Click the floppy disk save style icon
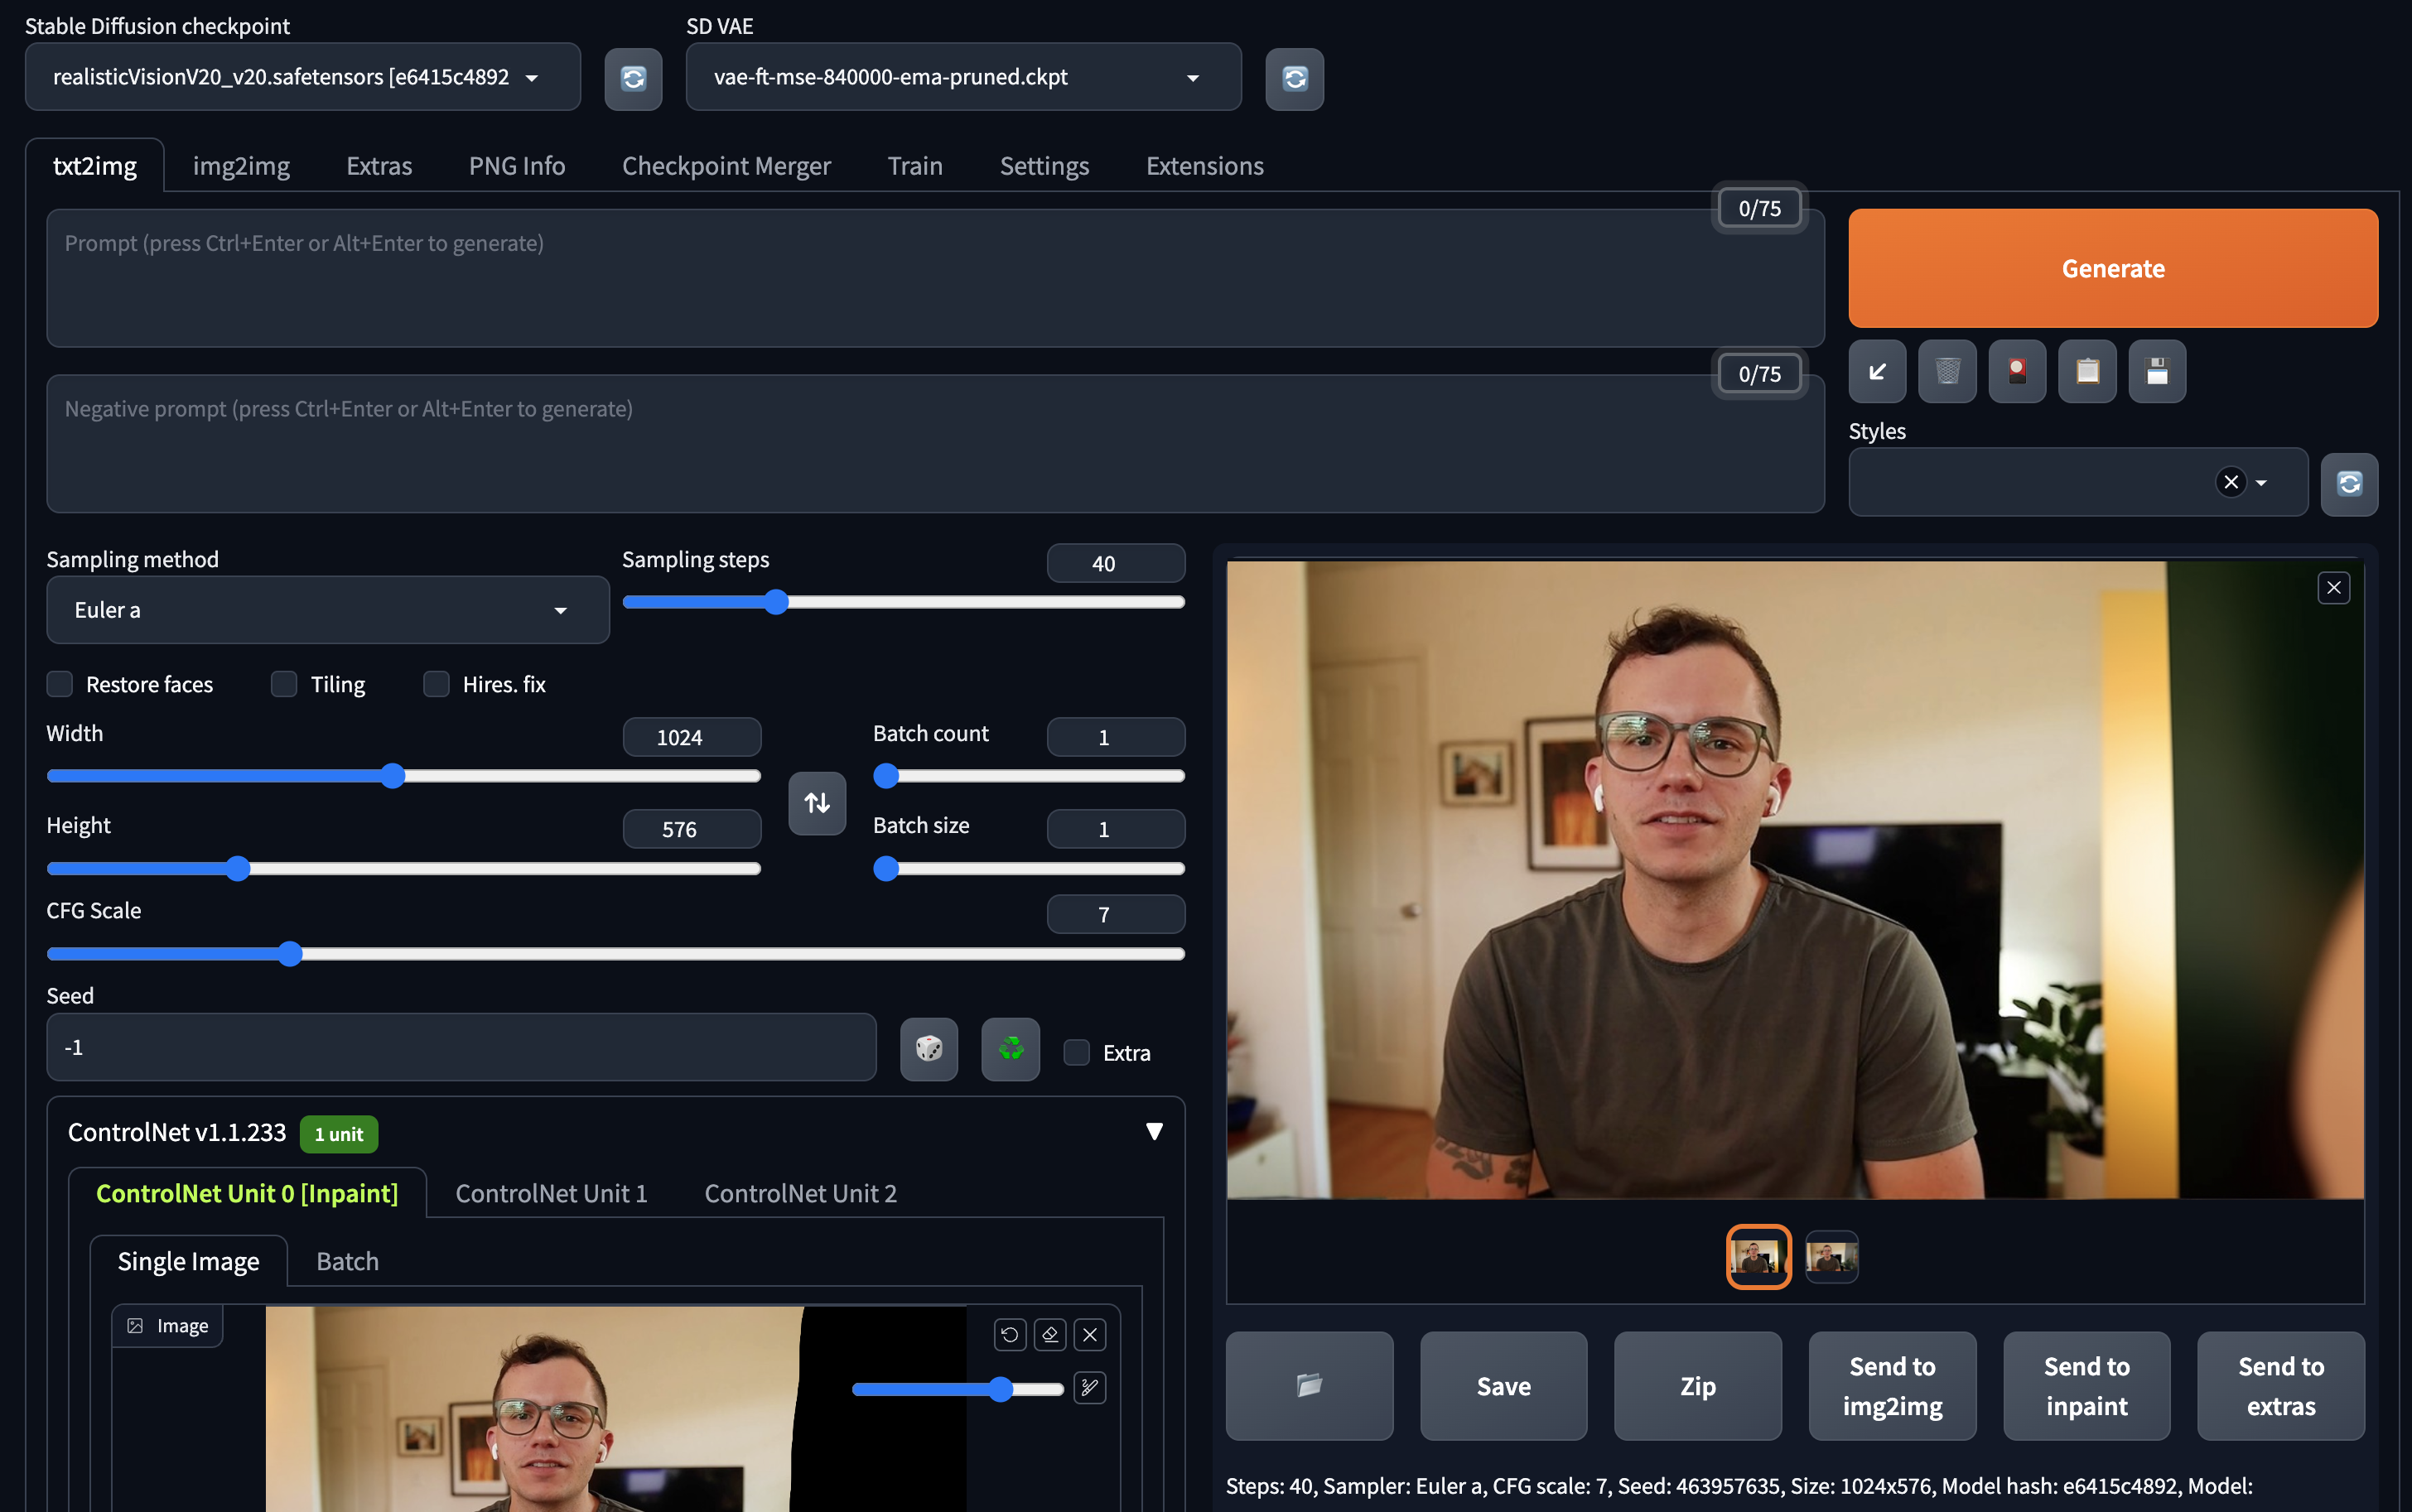This screenshot has height=1512, width=2412. coord(2156,372)
